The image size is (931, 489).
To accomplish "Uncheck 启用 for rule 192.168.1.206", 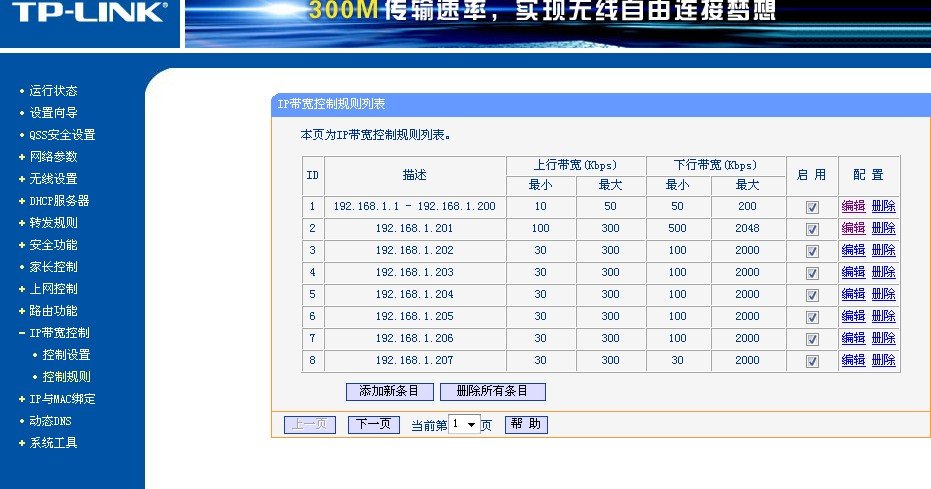I will click(x=812, y=339).
